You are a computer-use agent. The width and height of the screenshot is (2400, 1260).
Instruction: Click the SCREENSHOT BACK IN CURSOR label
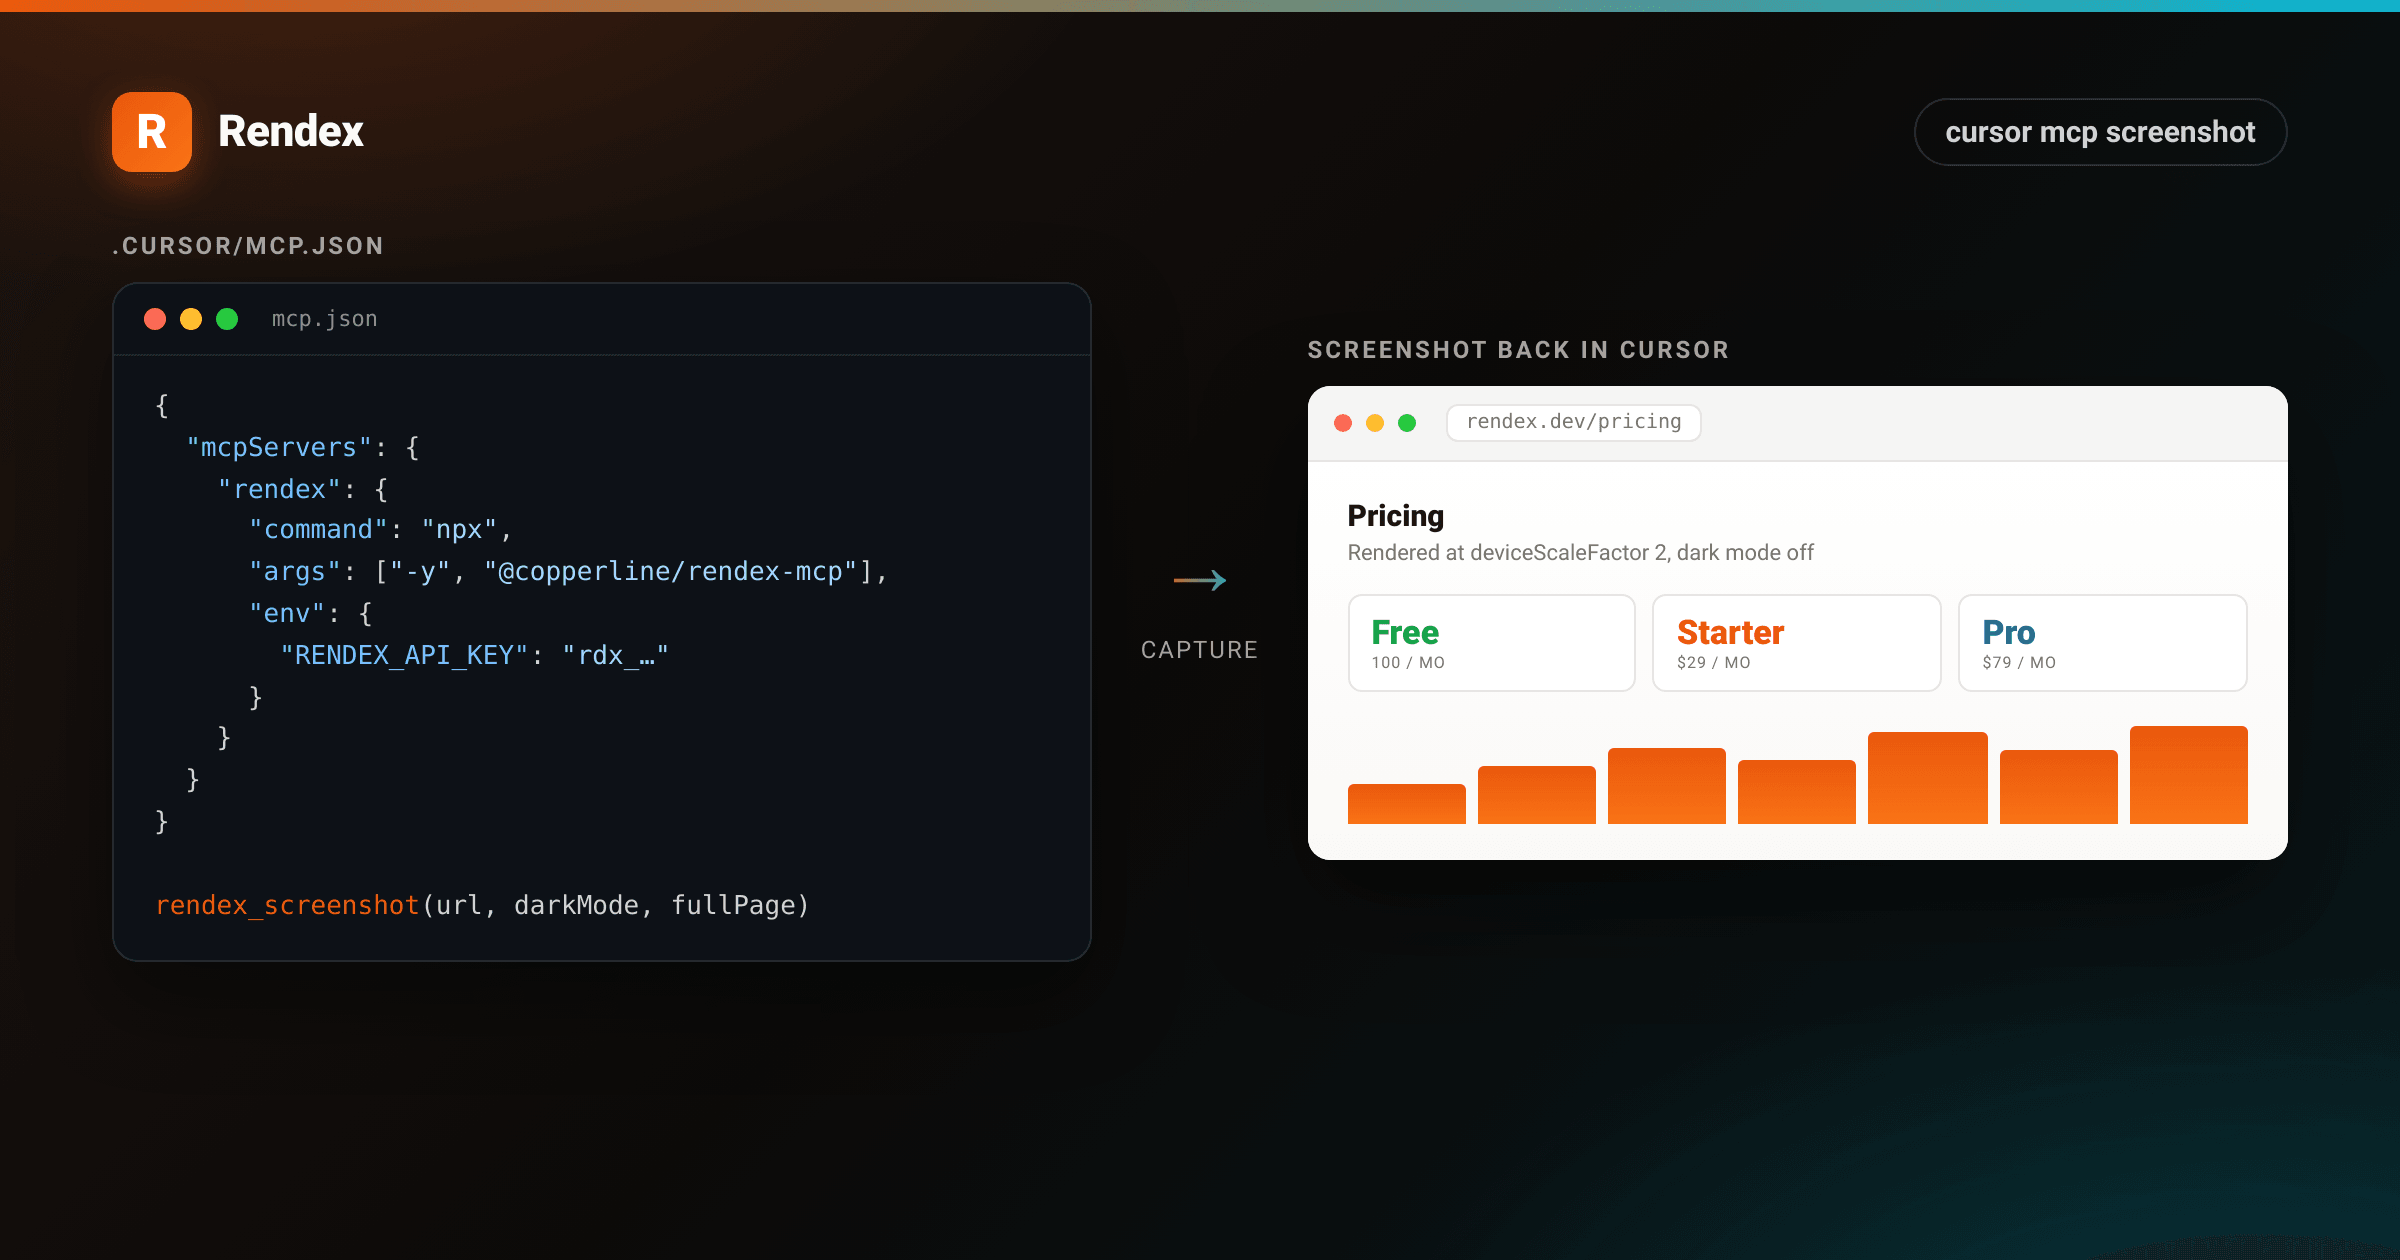pos(1518,350)
